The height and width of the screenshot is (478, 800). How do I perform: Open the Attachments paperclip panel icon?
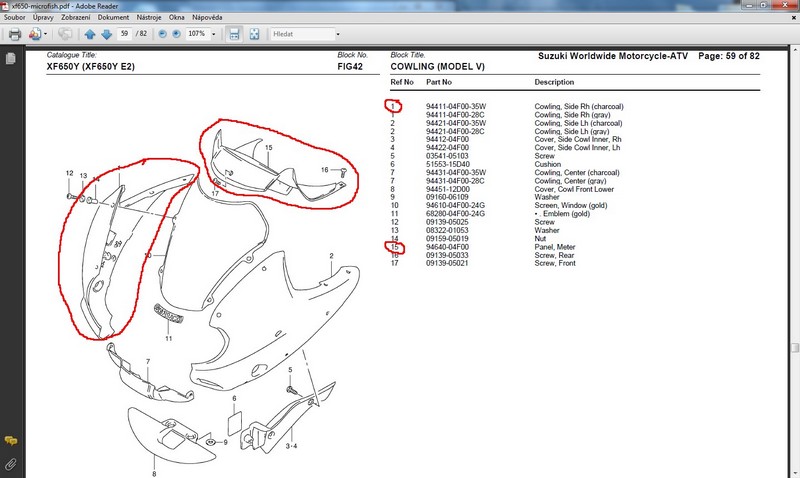click(x=10, y=465)
